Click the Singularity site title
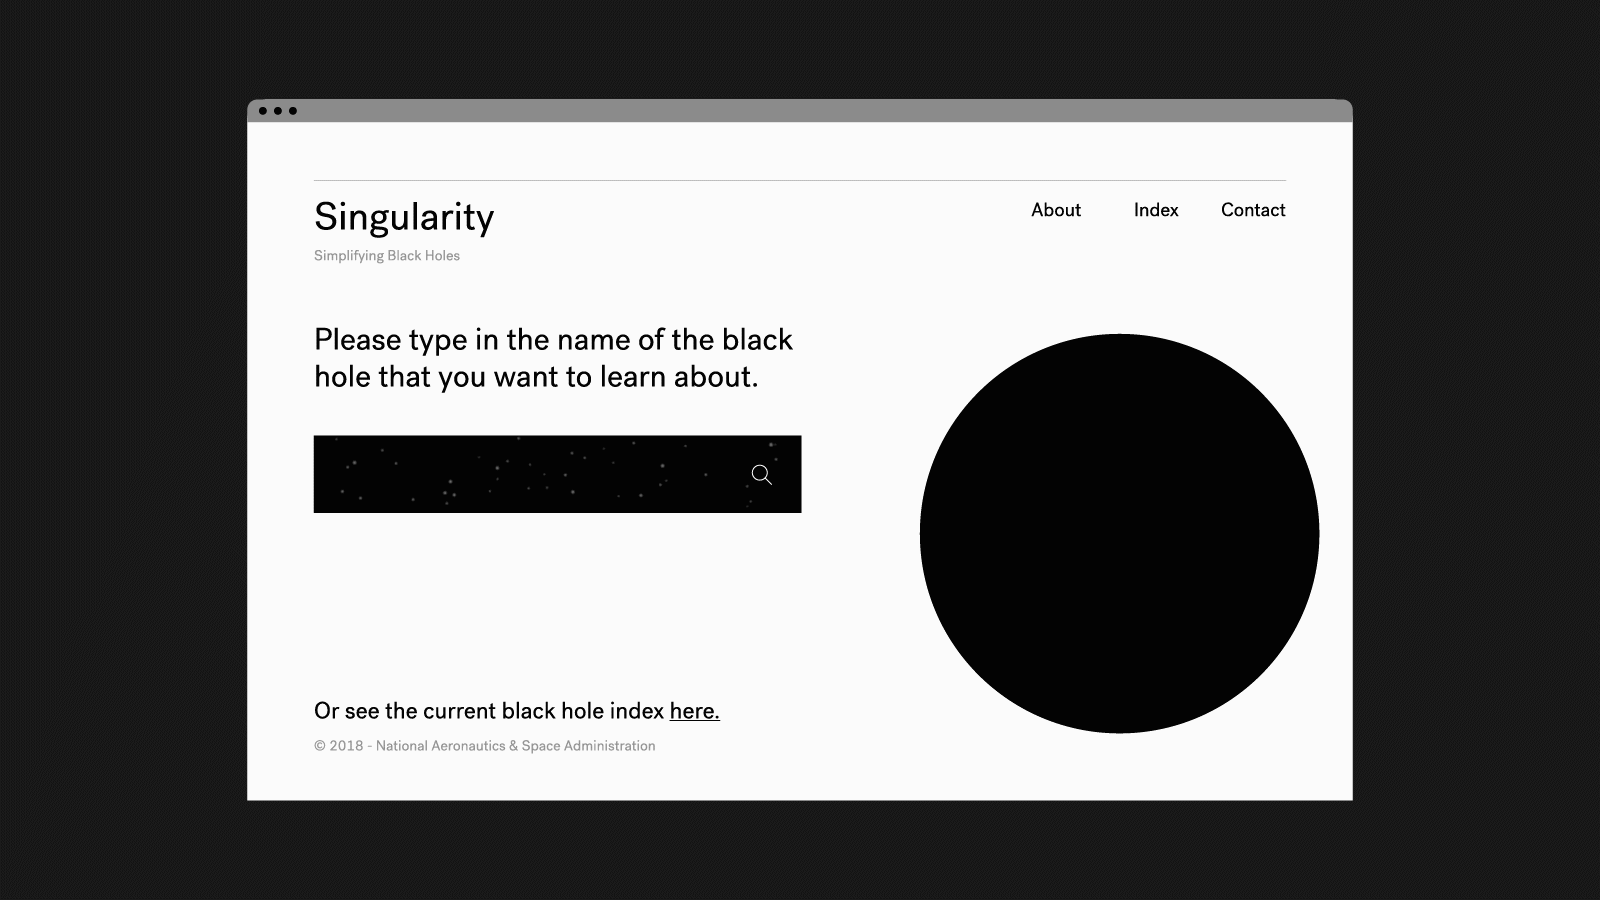The height and width of the screenshot is (900, 1600). tap(404, 217)
